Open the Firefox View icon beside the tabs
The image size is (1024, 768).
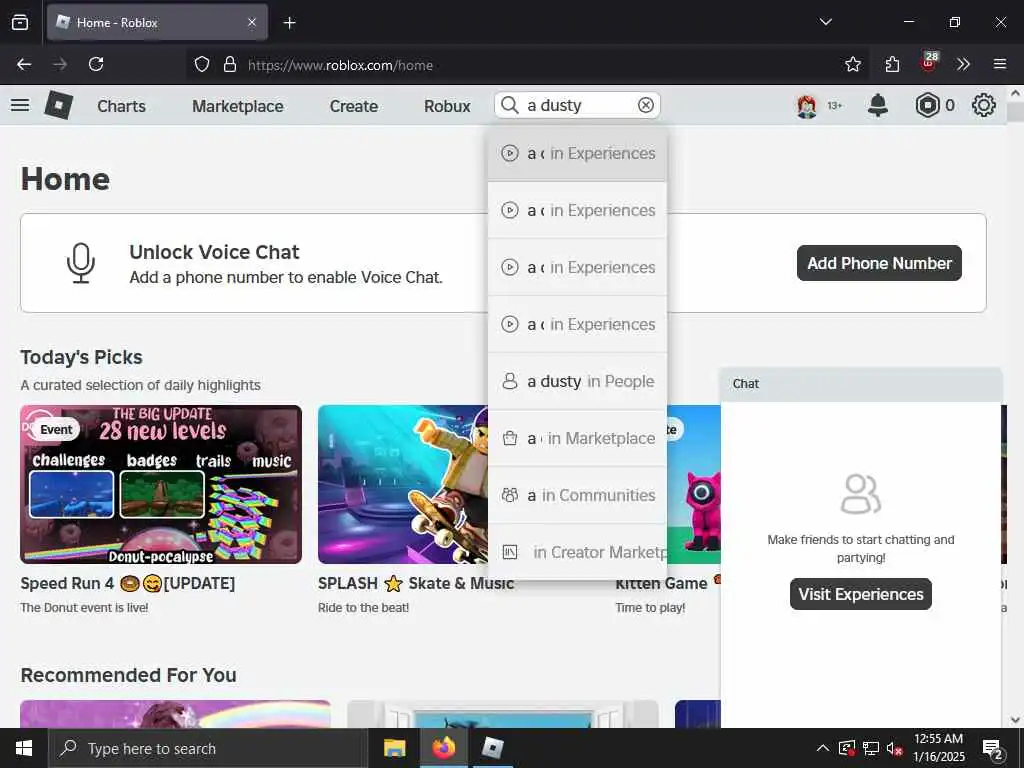click(20, 22)
